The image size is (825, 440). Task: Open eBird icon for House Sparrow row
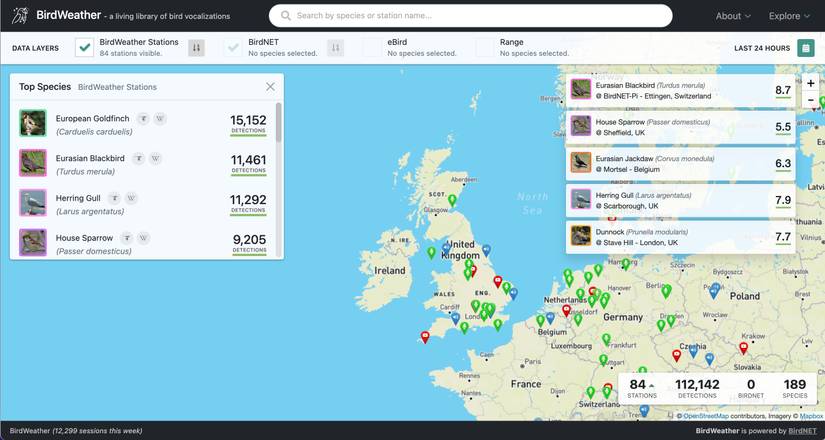[x=127, y=238]
